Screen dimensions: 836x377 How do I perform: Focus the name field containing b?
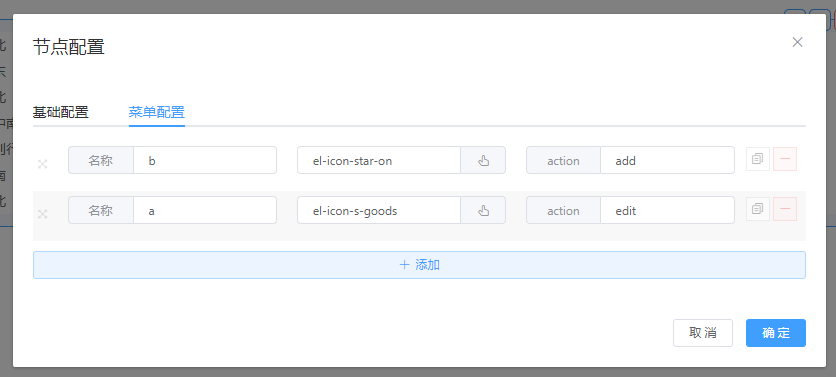click(205, 160)
